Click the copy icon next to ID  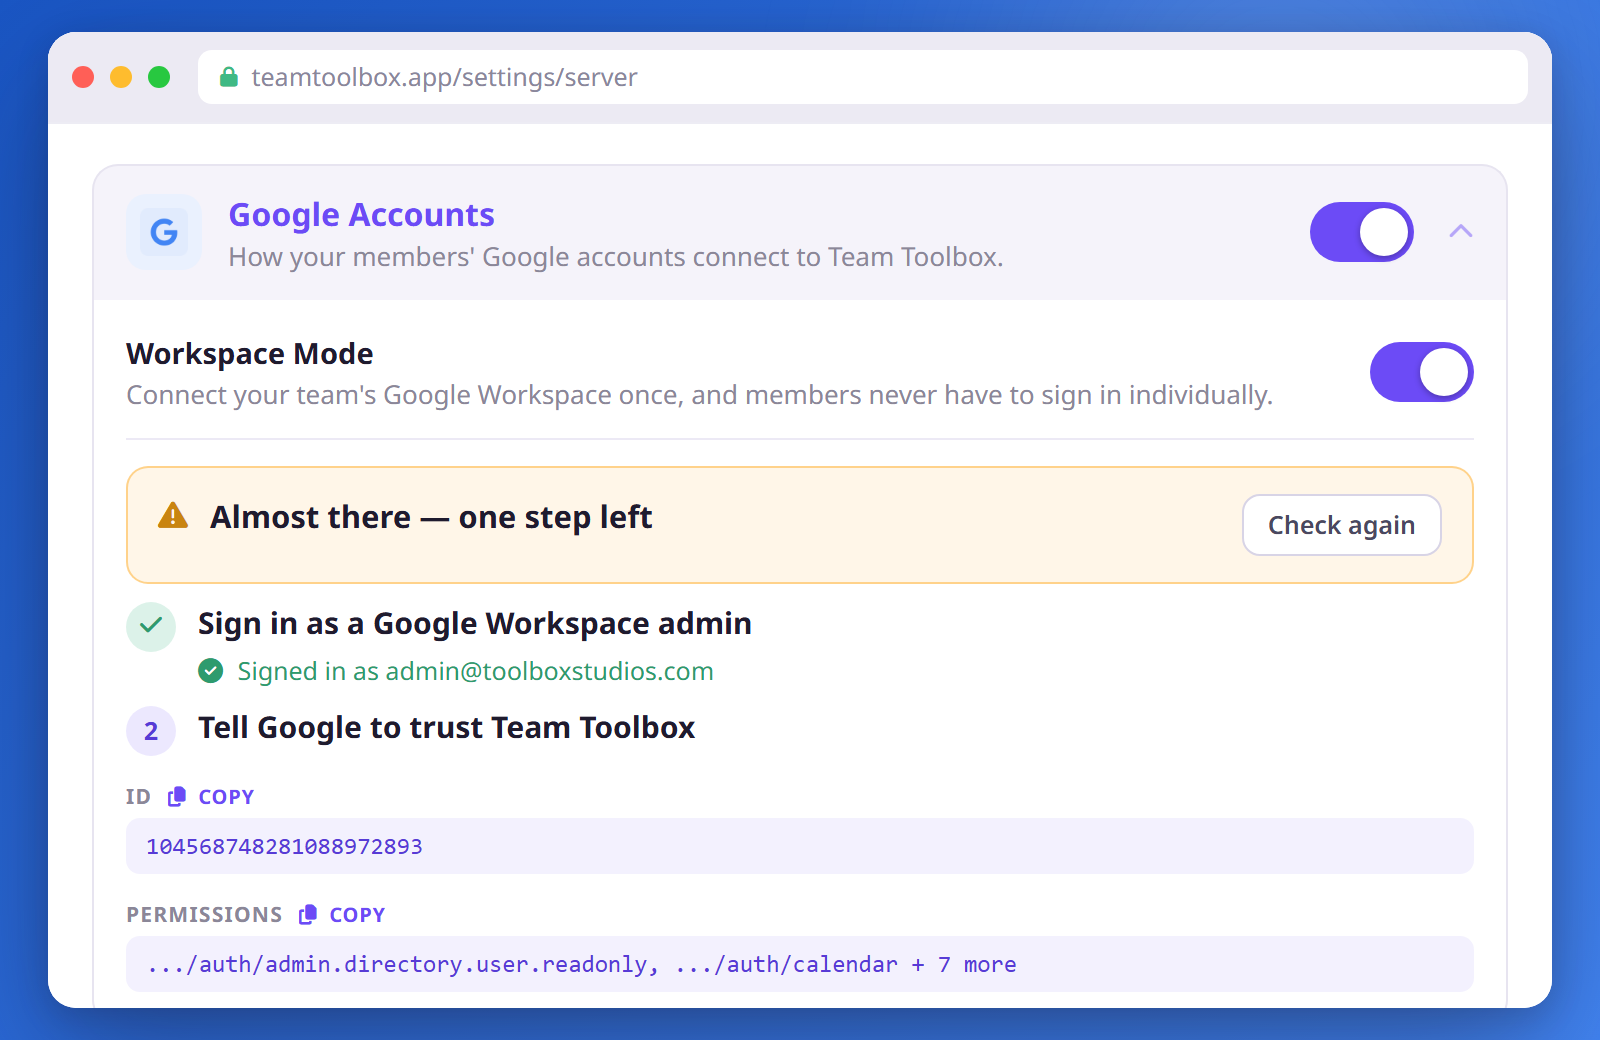pos(177,797)
